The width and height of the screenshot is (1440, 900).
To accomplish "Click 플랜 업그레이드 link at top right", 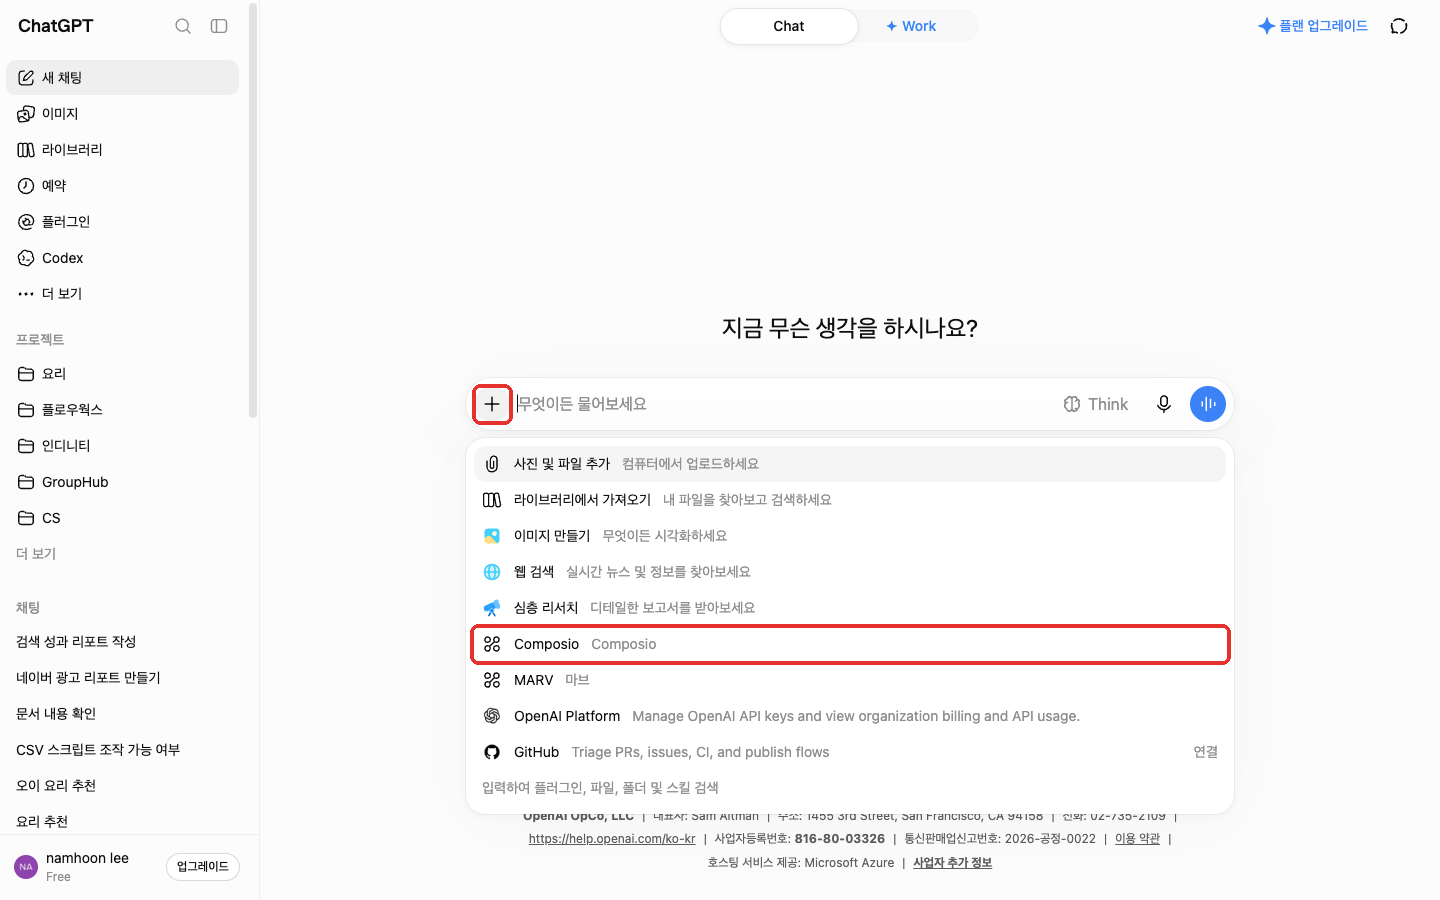I will tap(1313, 26).
